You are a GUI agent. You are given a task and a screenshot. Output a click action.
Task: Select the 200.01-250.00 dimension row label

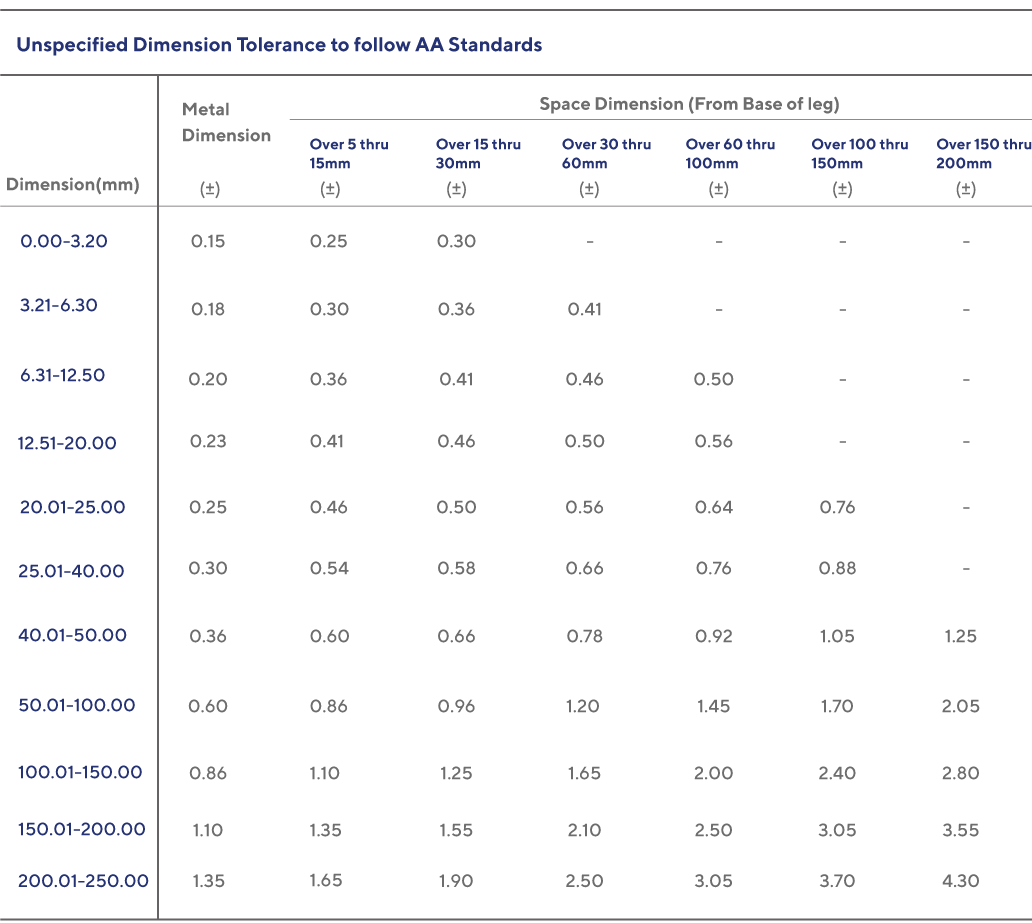pos(83,881)
